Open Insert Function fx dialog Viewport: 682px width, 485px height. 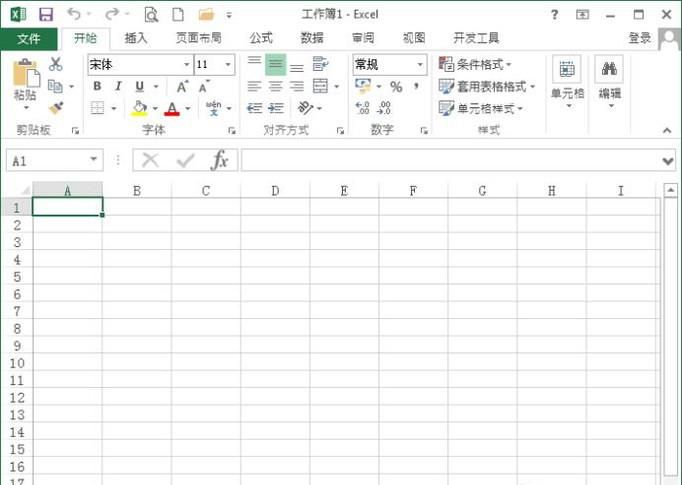[220, 160]
